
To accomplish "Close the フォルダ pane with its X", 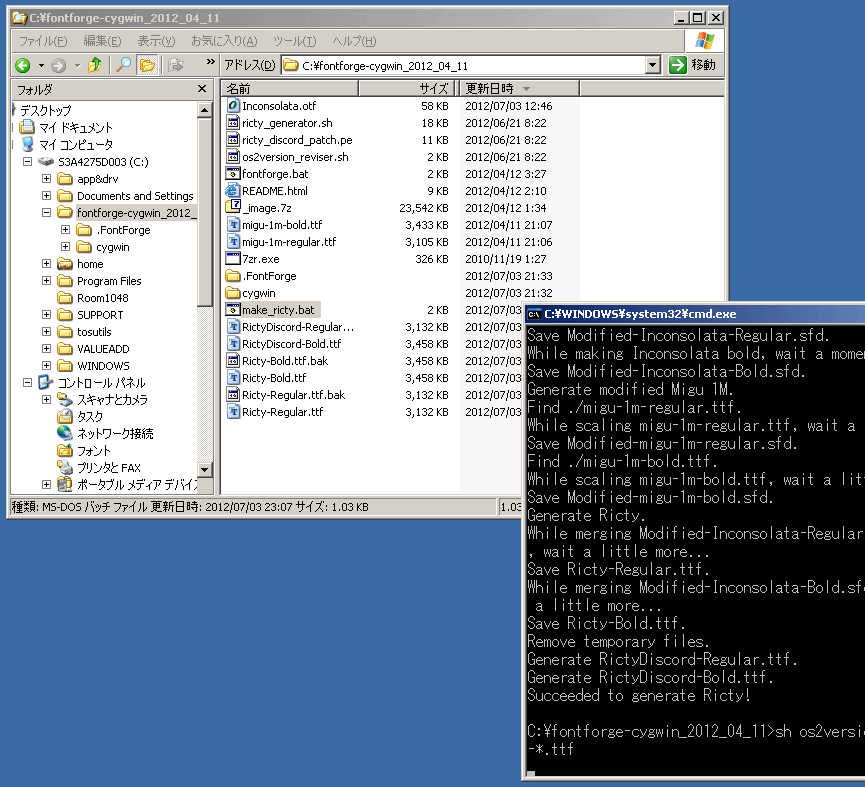I will click(202, 88).
